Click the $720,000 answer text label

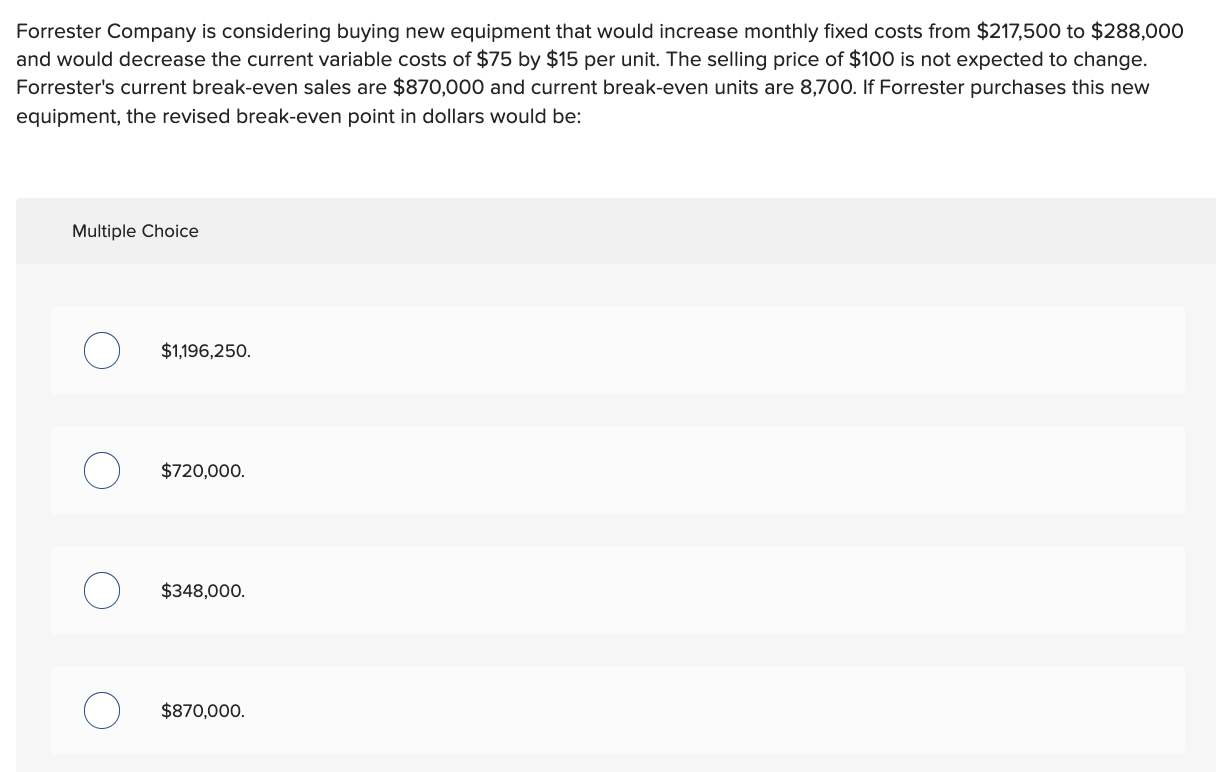coord(202,471)
